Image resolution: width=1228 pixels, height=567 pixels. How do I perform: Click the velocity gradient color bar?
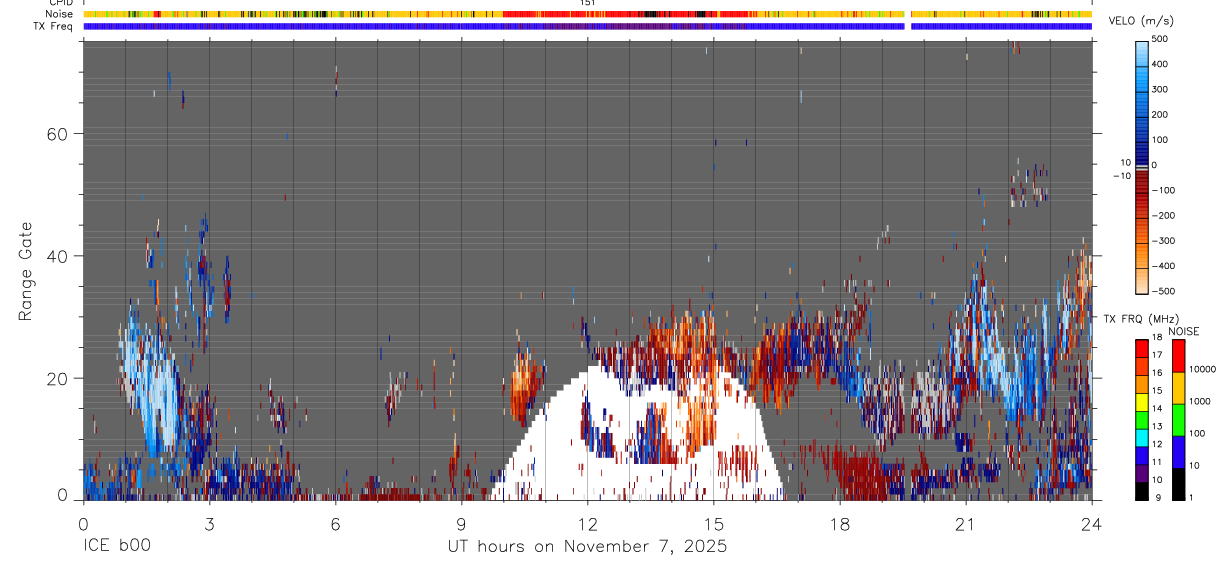coord(1142,166)
